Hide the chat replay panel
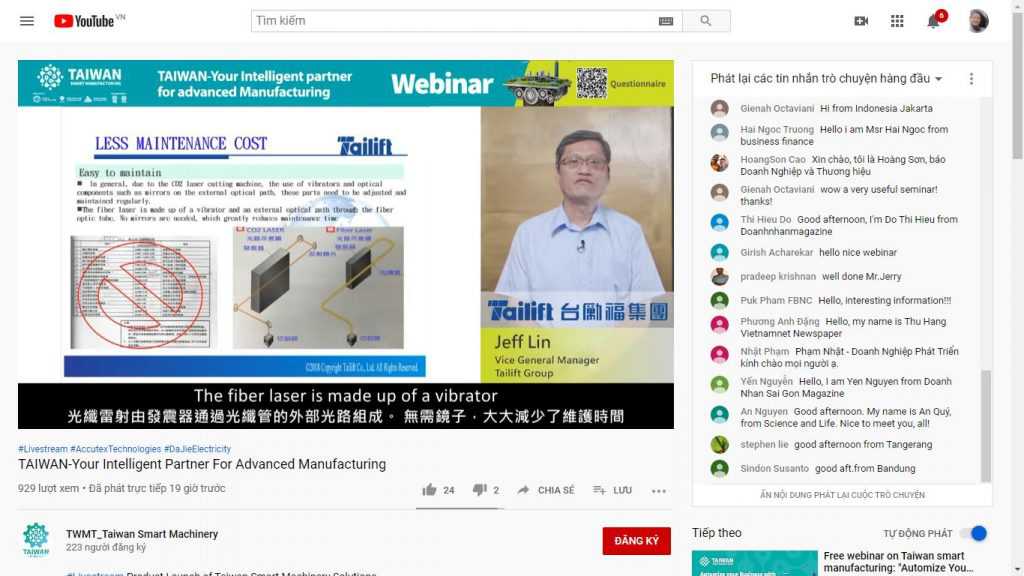 (842, 495)
